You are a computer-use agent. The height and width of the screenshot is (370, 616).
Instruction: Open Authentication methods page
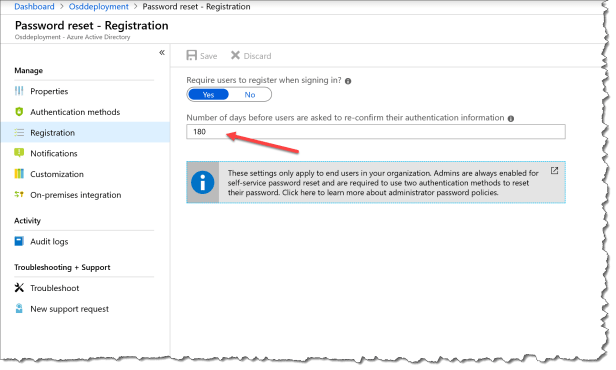coord(75,112)
